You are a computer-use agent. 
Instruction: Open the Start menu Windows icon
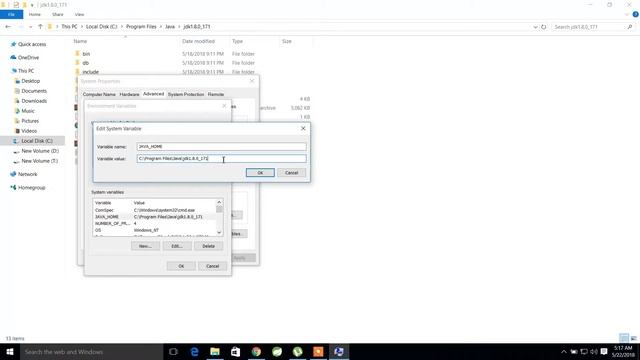(x=10, y=352)
